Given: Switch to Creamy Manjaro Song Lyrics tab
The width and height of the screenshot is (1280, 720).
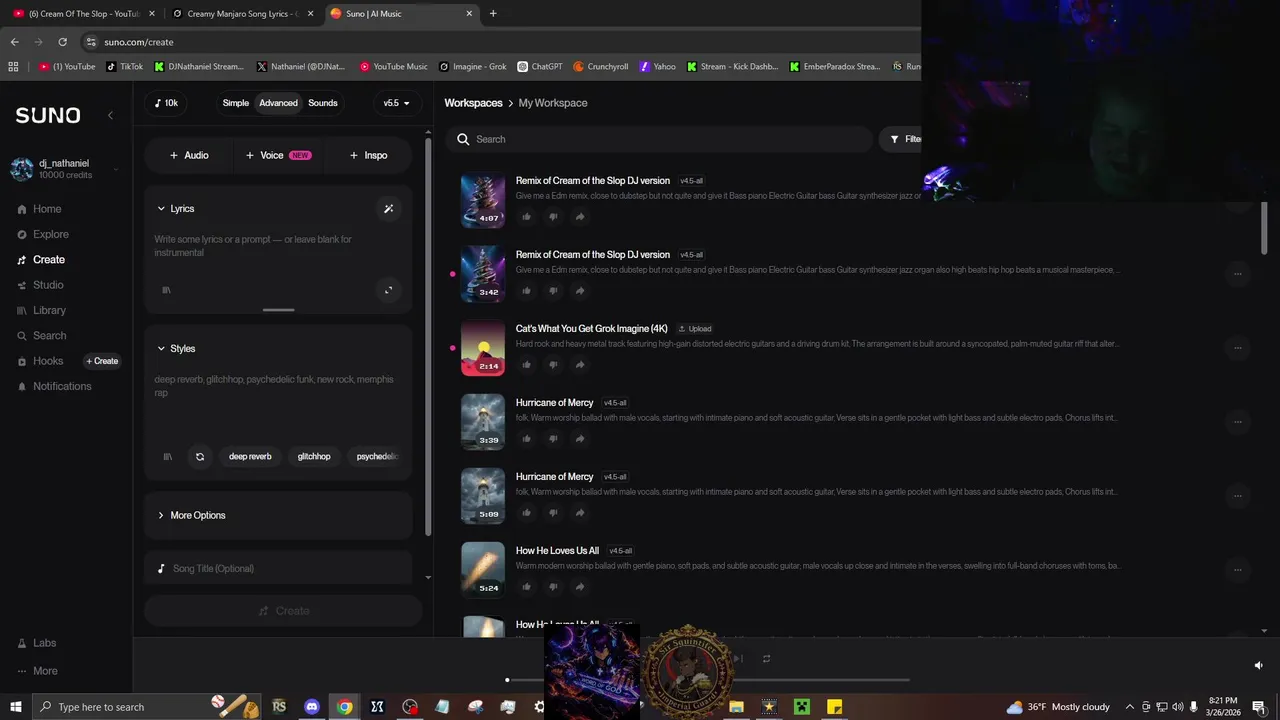Looking at the screenshot, I should click(243, 14).
